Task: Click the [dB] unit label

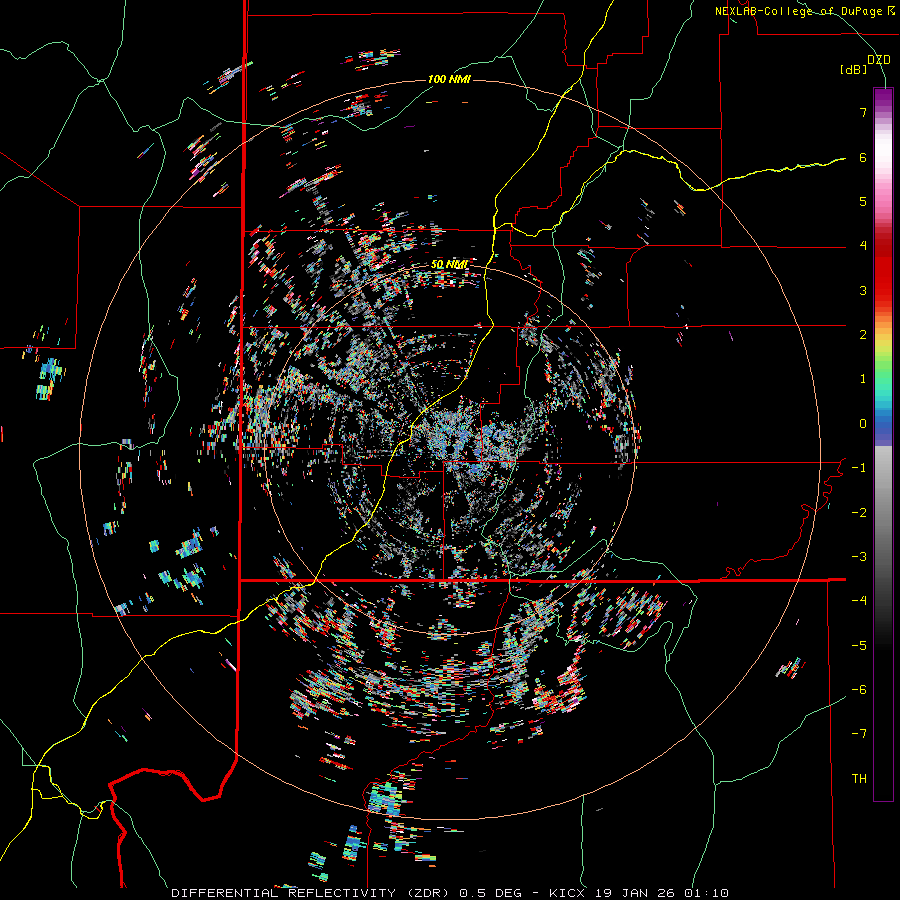Action: tap(853, 69)
